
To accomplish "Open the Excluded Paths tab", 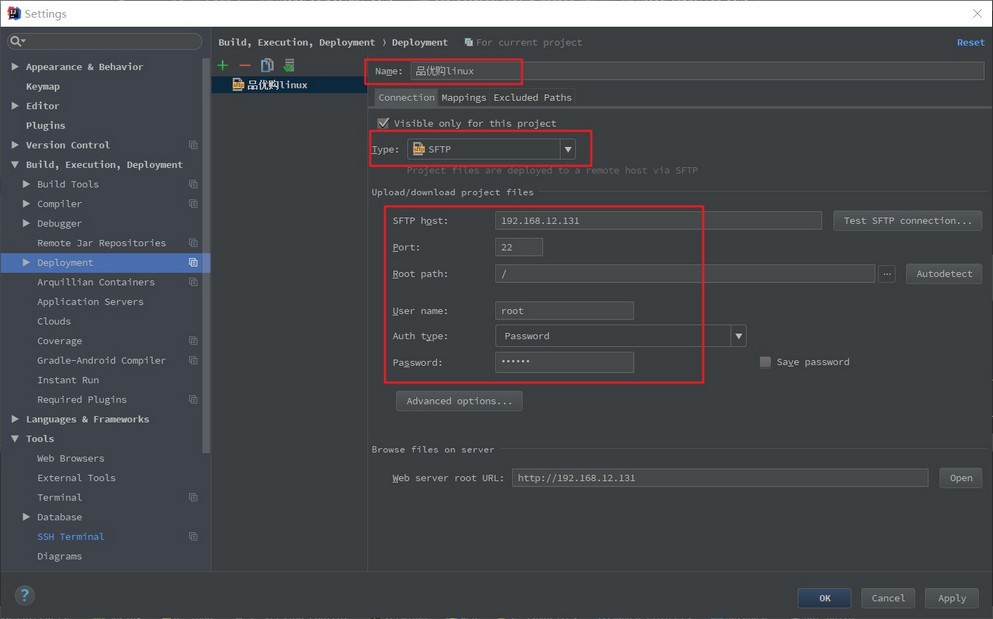I will click(533, 98).
